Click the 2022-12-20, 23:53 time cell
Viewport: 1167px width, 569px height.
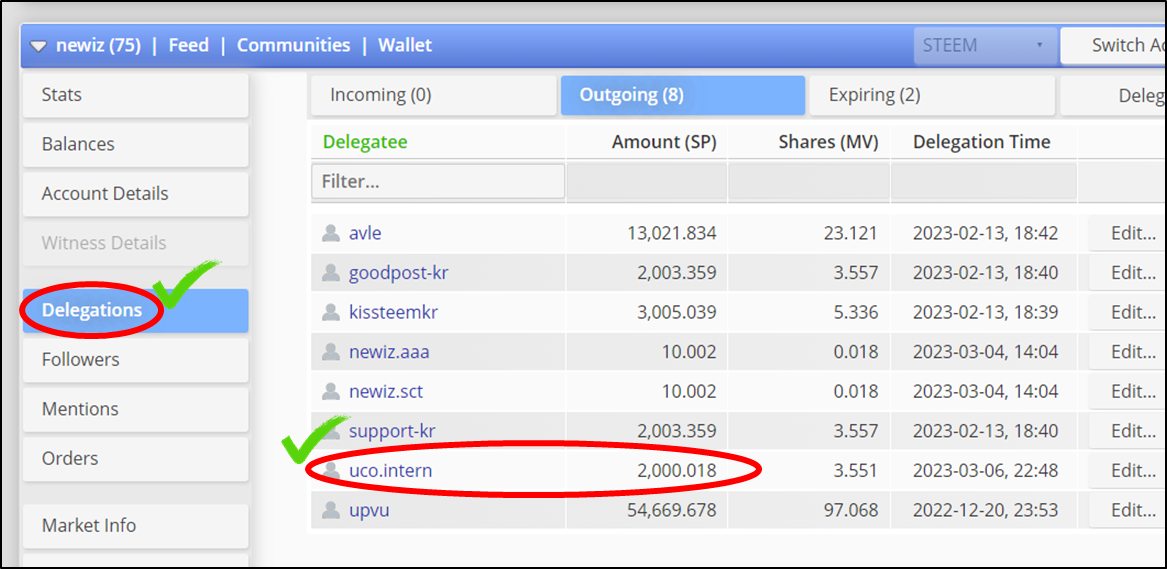(x=985, y=510)
